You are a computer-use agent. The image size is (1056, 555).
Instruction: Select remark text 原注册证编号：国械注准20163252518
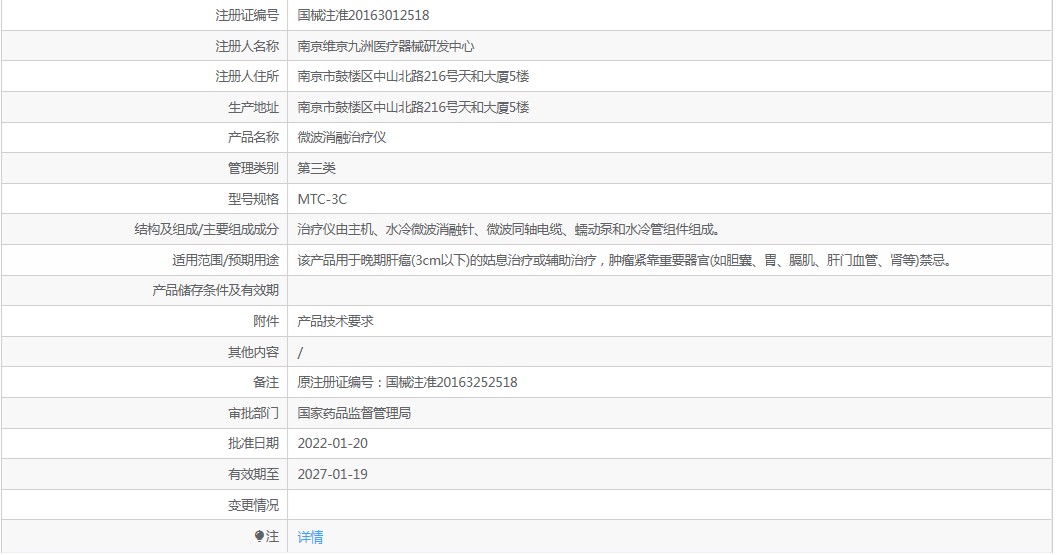[407, 383]
